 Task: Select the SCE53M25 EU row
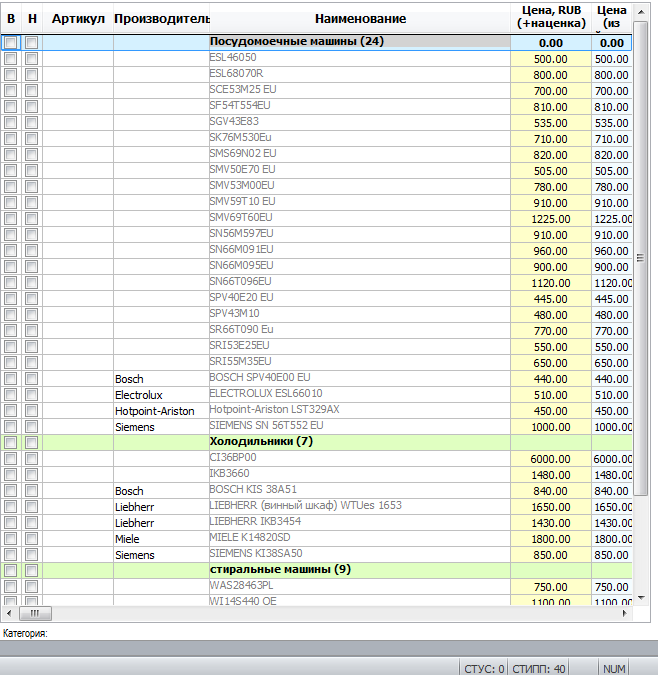316,90
